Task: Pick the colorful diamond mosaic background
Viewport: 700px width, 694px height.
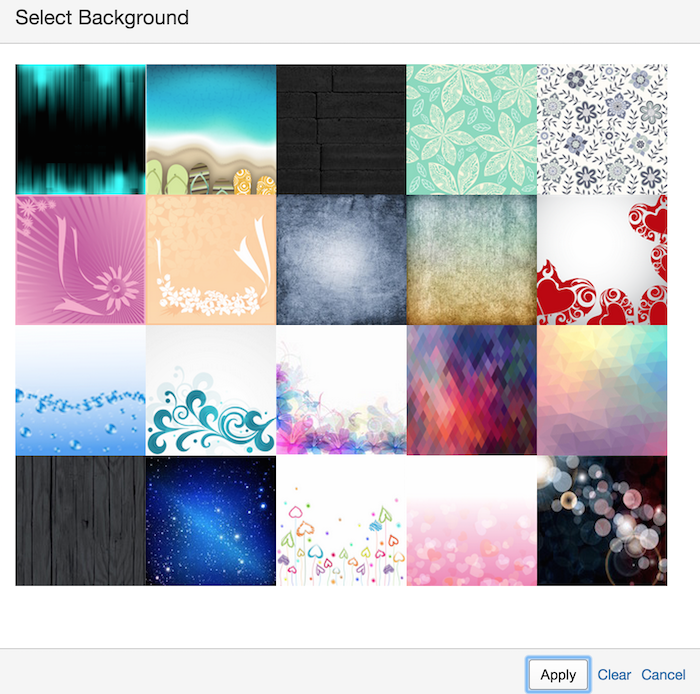Action: (472, 390)
